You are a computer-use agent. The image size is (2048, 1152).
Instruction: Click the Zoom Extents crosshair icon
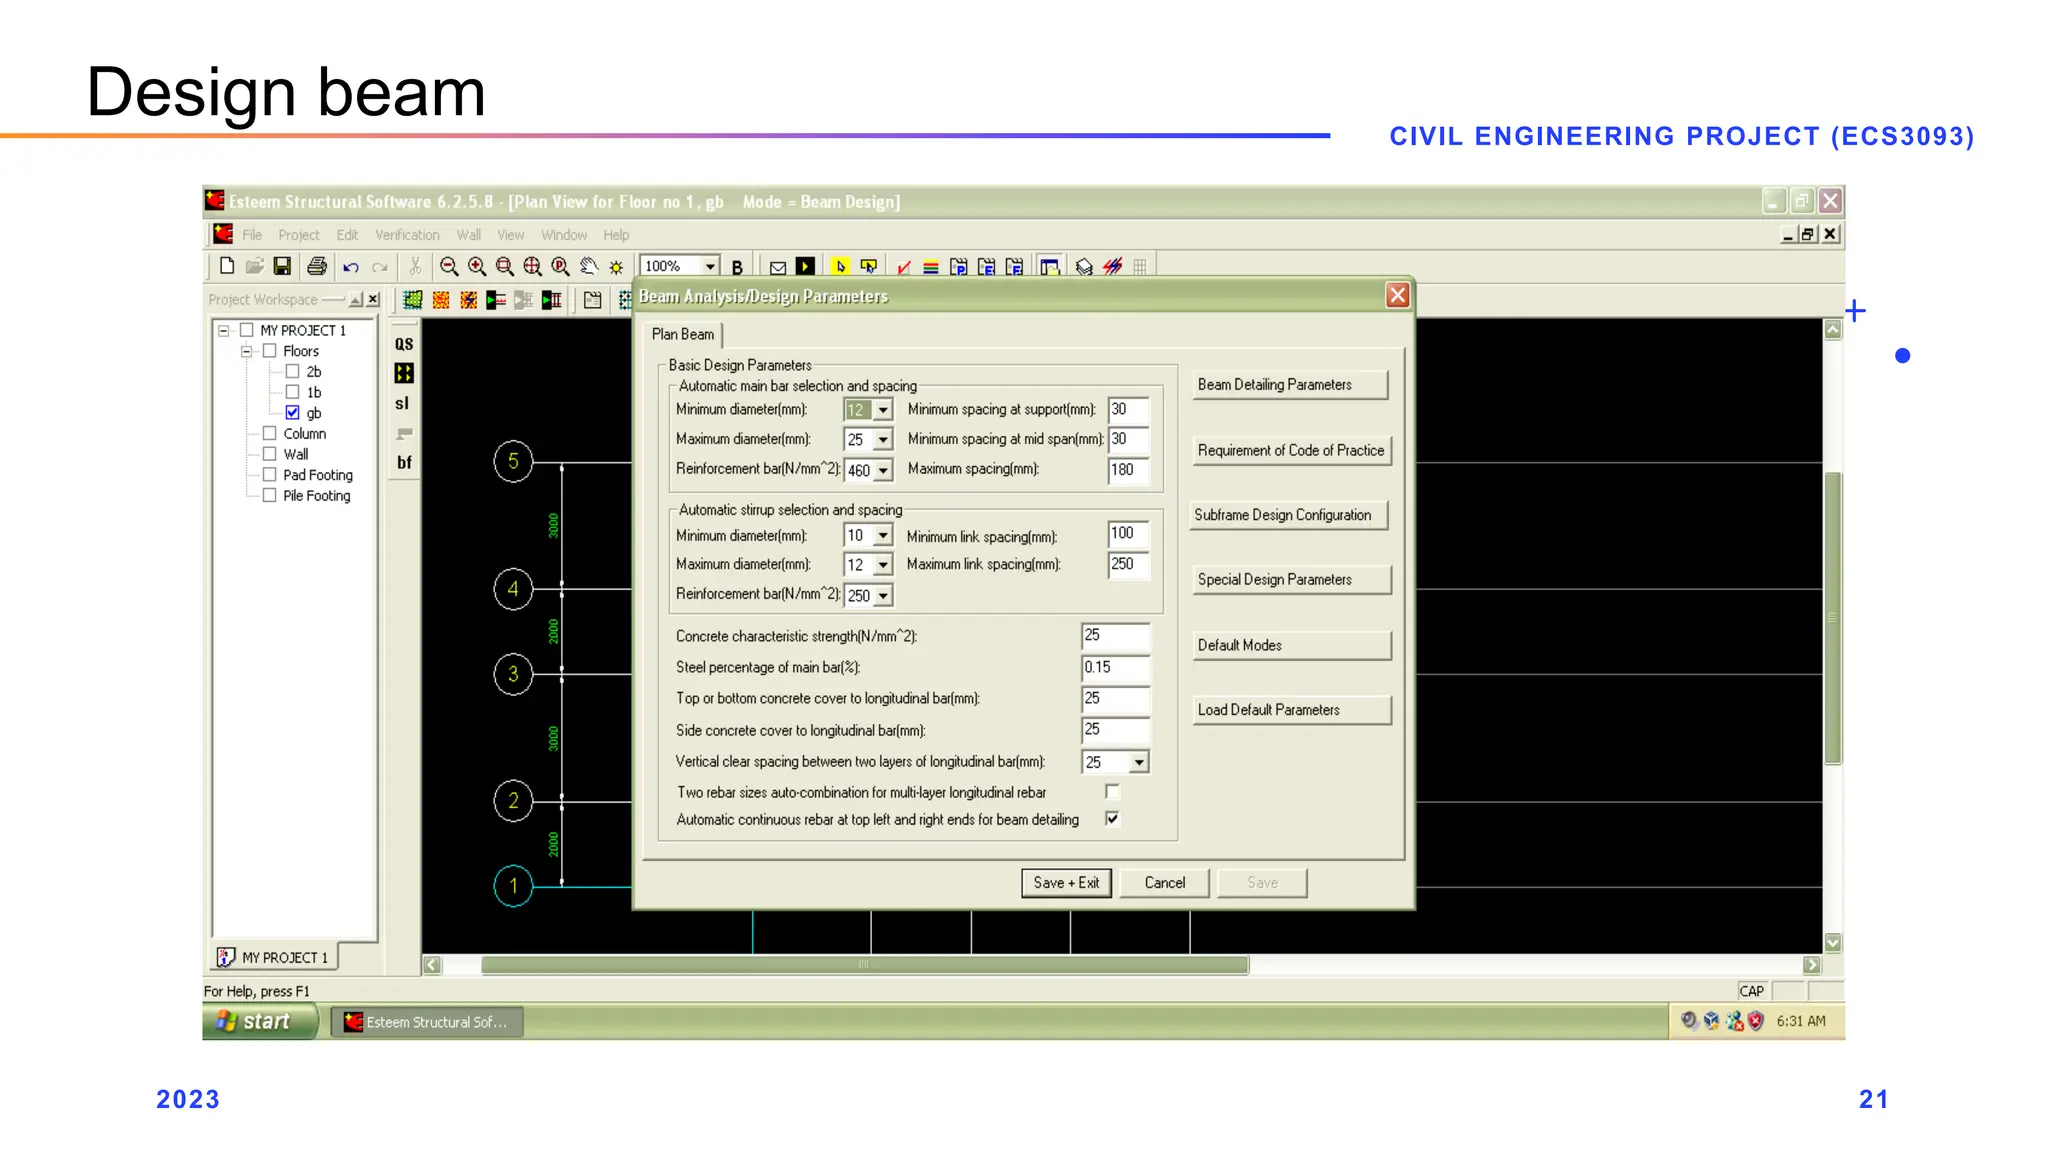coord(533,266)
